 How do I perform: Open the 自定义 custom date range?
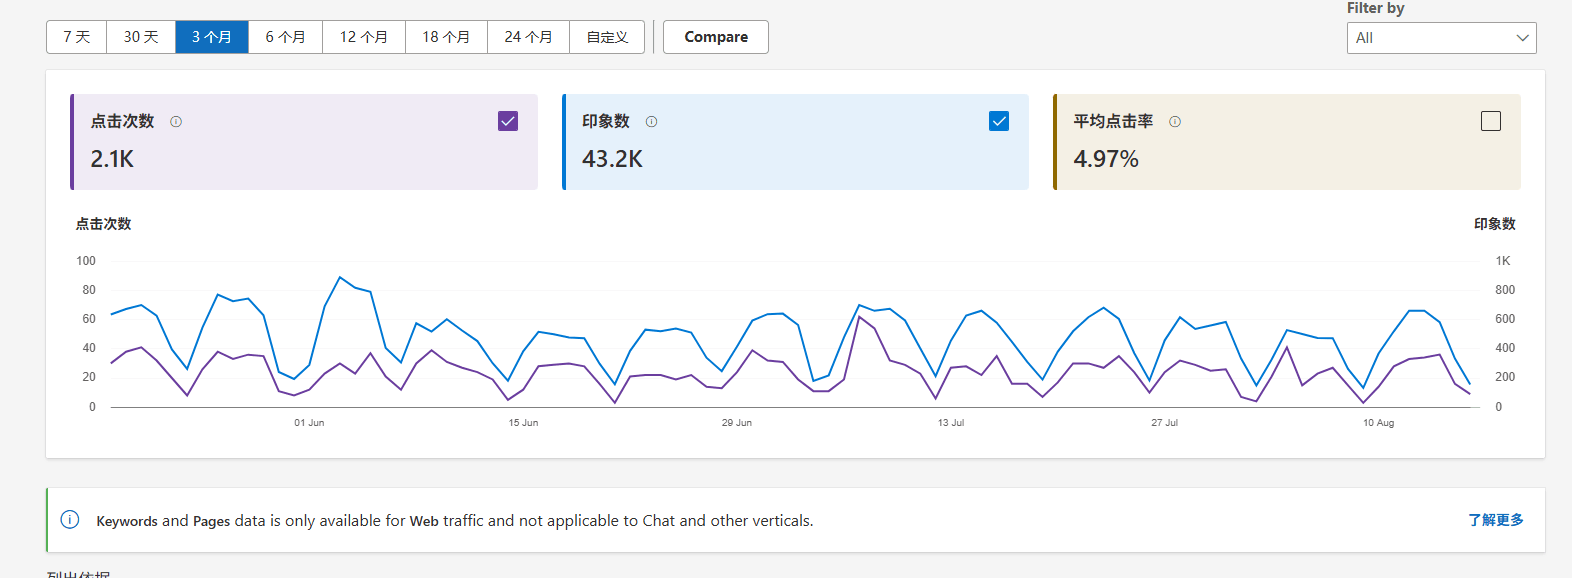click(607, 37)
